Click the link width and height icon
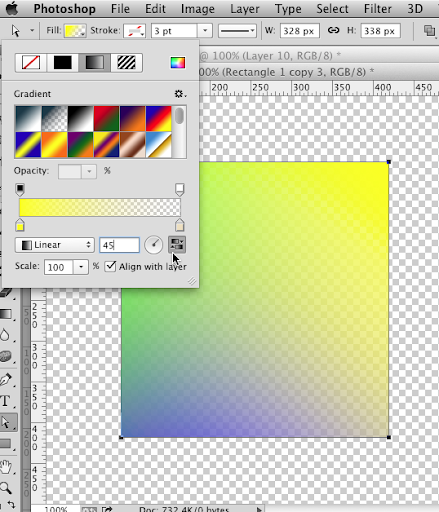Viewport: 439px width, 512px height. point(333,31)
